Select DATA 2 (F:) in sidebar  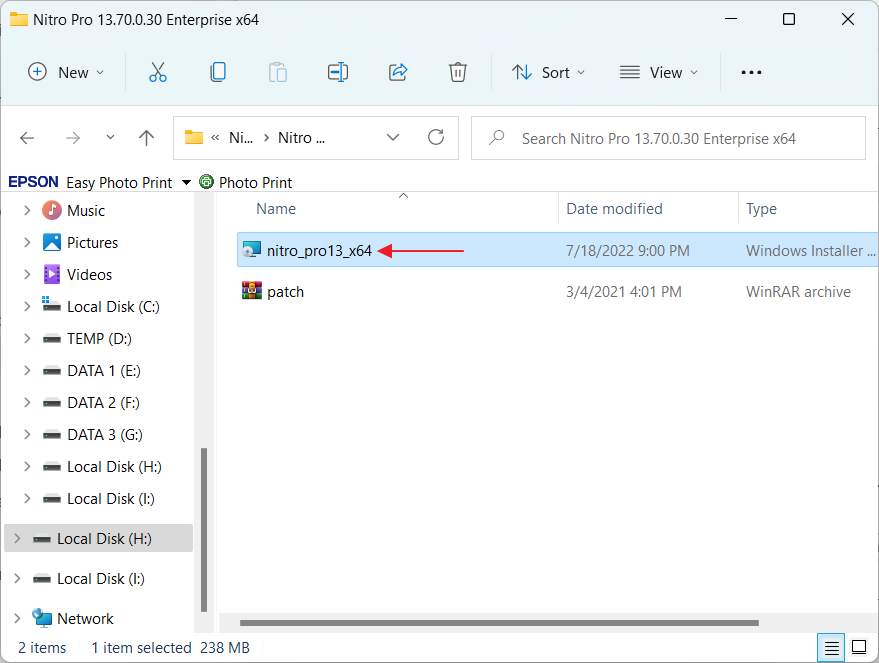pyautogui.click(x=103, y=402)
